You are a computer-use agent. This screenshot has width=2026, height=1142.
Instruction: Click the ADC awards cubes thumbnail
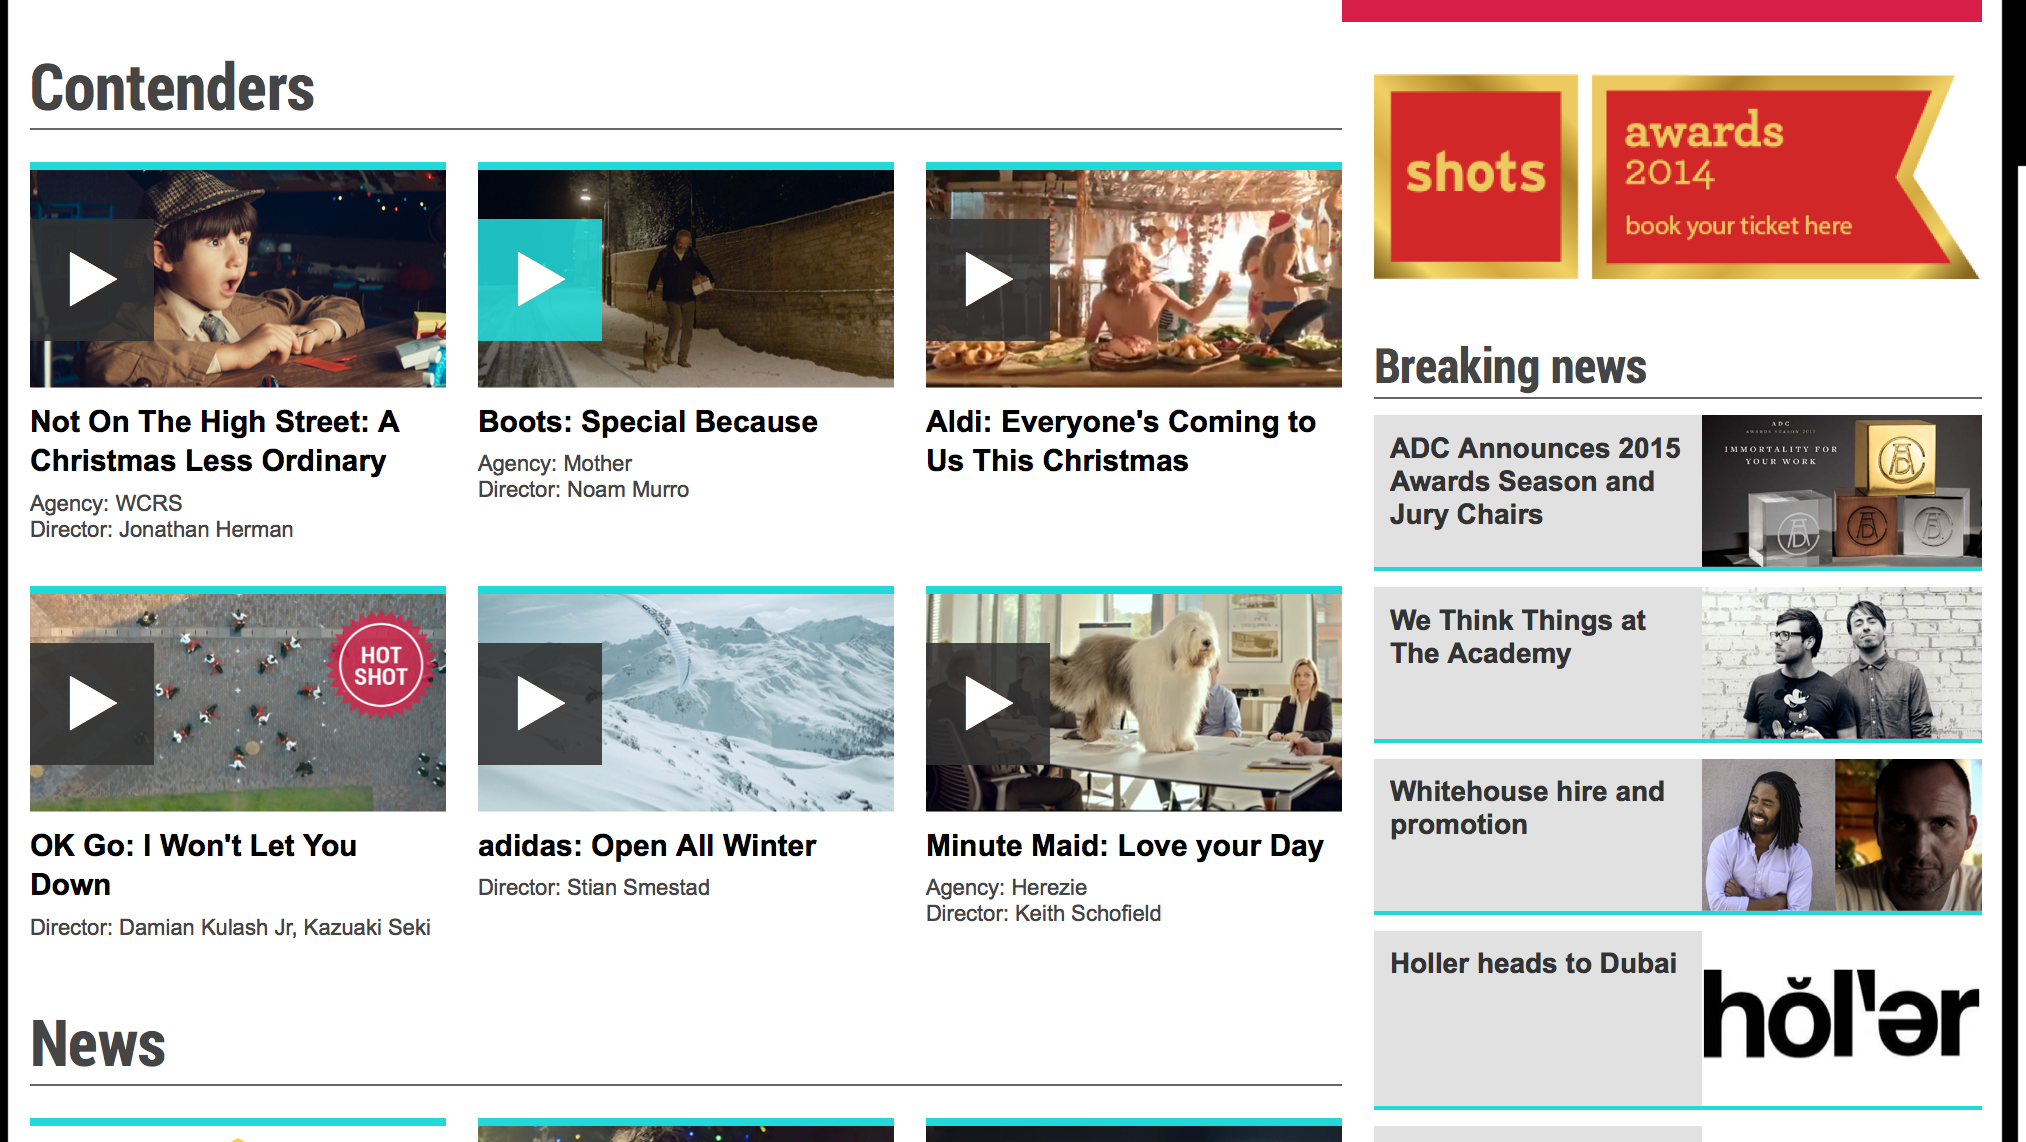(1840, 491)
